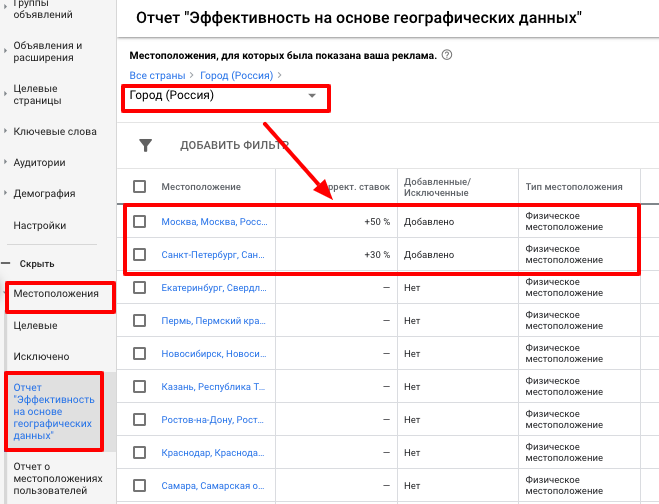Open the Москва location link
Screen dimensions: 659x504
coord(214,221)
